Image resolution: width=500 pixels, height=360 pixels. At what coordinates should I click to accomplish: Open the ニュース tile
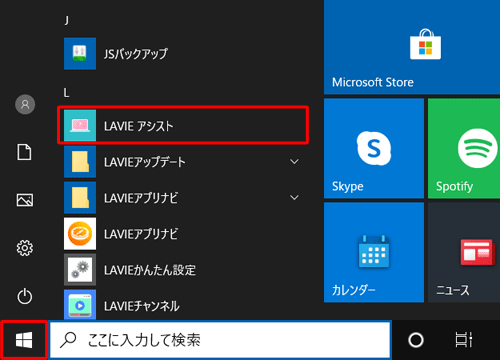(464, 252)
